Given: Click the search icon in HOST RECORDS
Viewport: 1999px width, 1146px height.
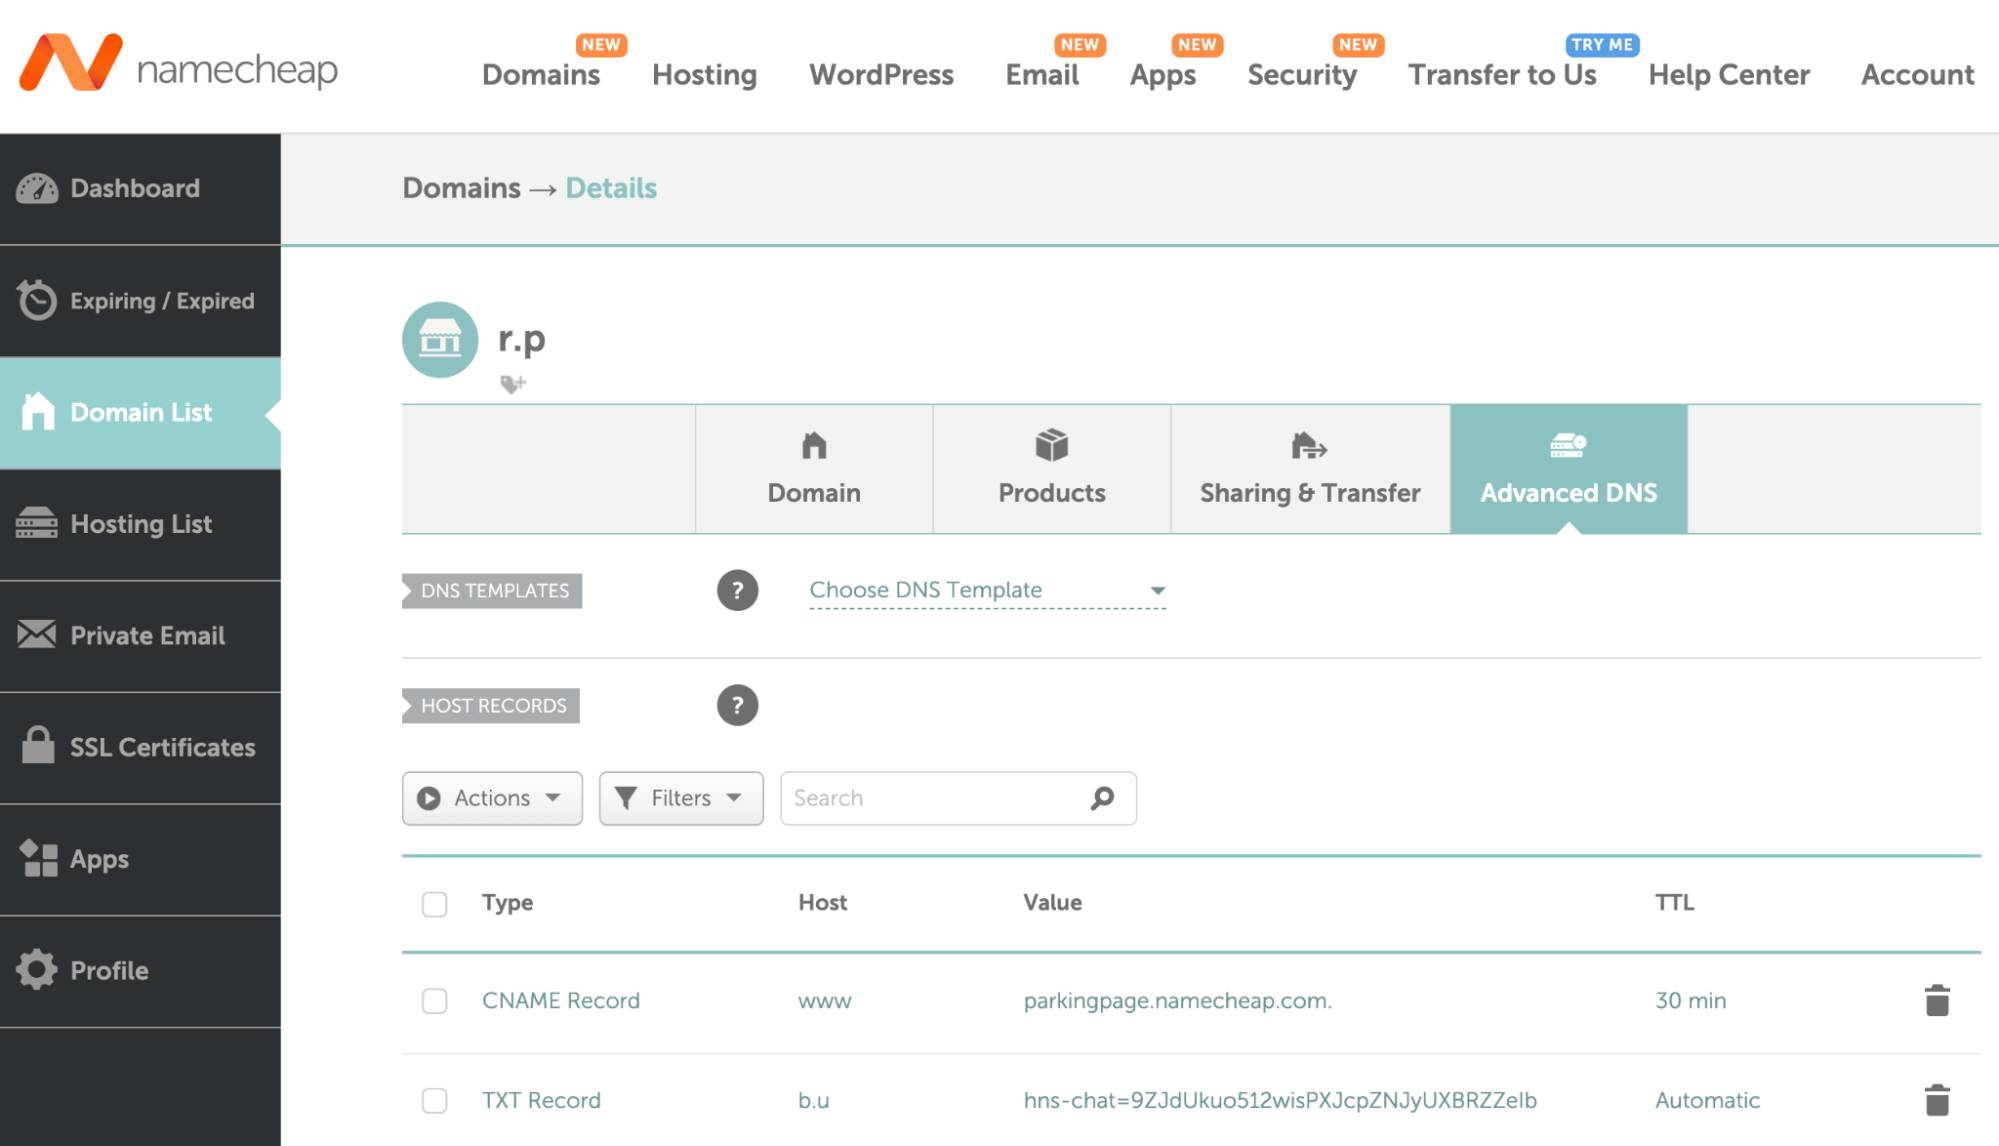Looking at the screenshot, I should click(x=1105, y=797).
